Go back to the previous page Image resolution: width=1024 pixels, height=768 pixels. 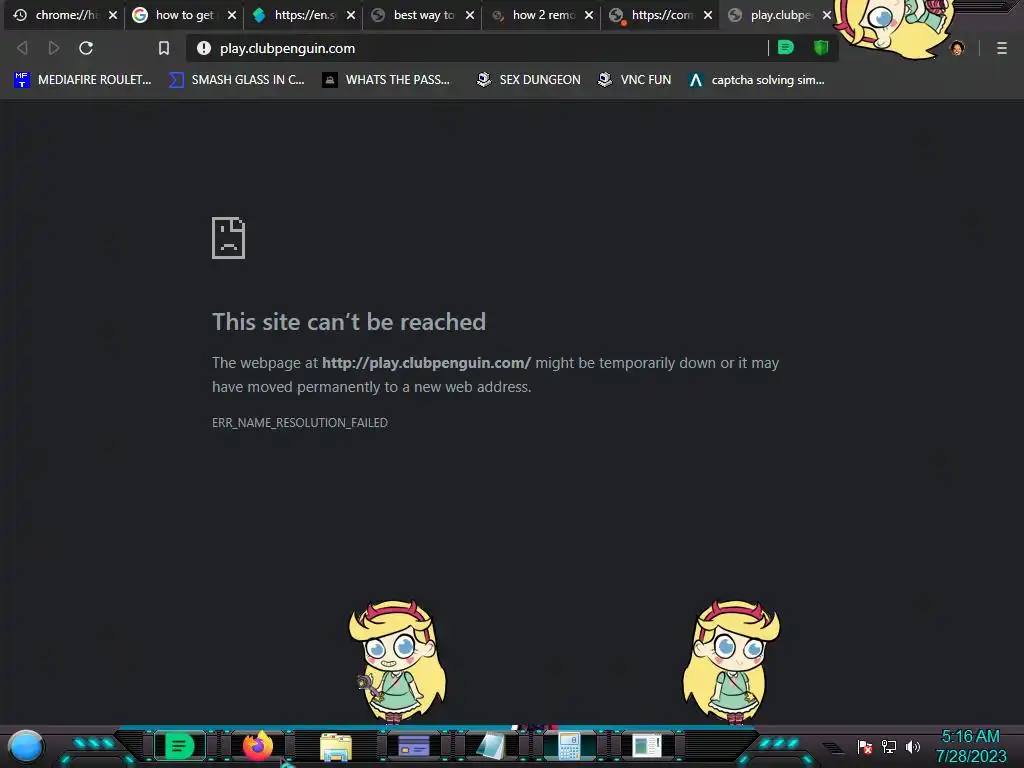(x=22, y=48)
